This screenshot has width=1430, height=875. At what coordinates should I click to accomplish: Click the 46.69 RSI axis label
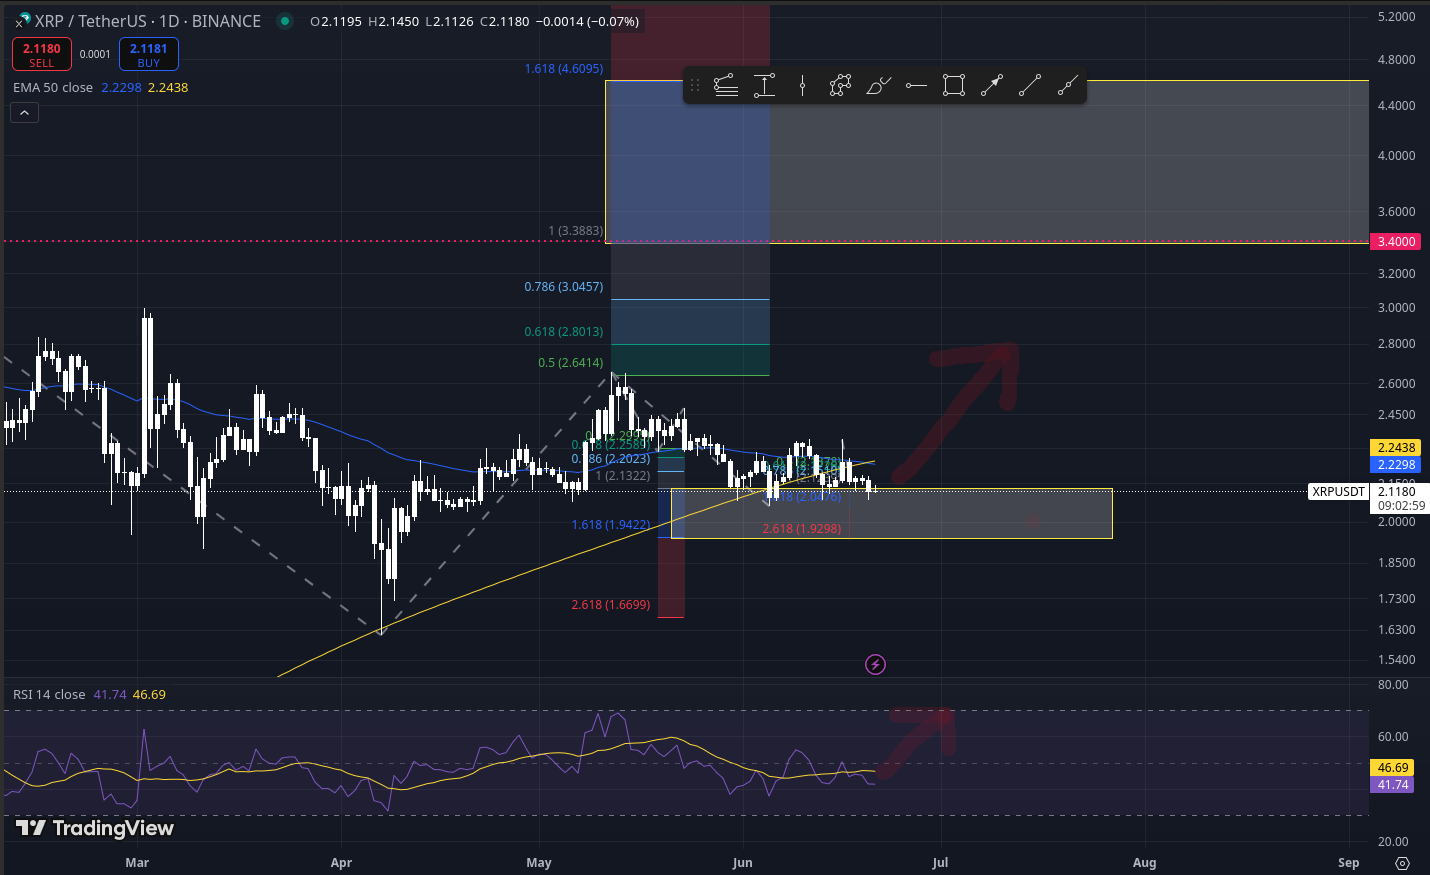pos(1393,767)
